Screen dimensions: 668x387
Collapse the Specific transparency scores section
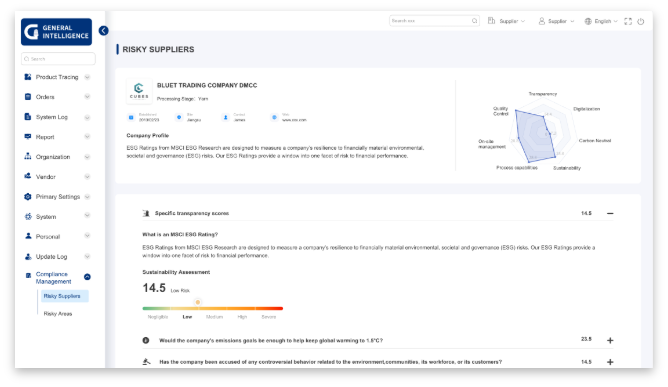pyautogui.click(x=610, y=213)
